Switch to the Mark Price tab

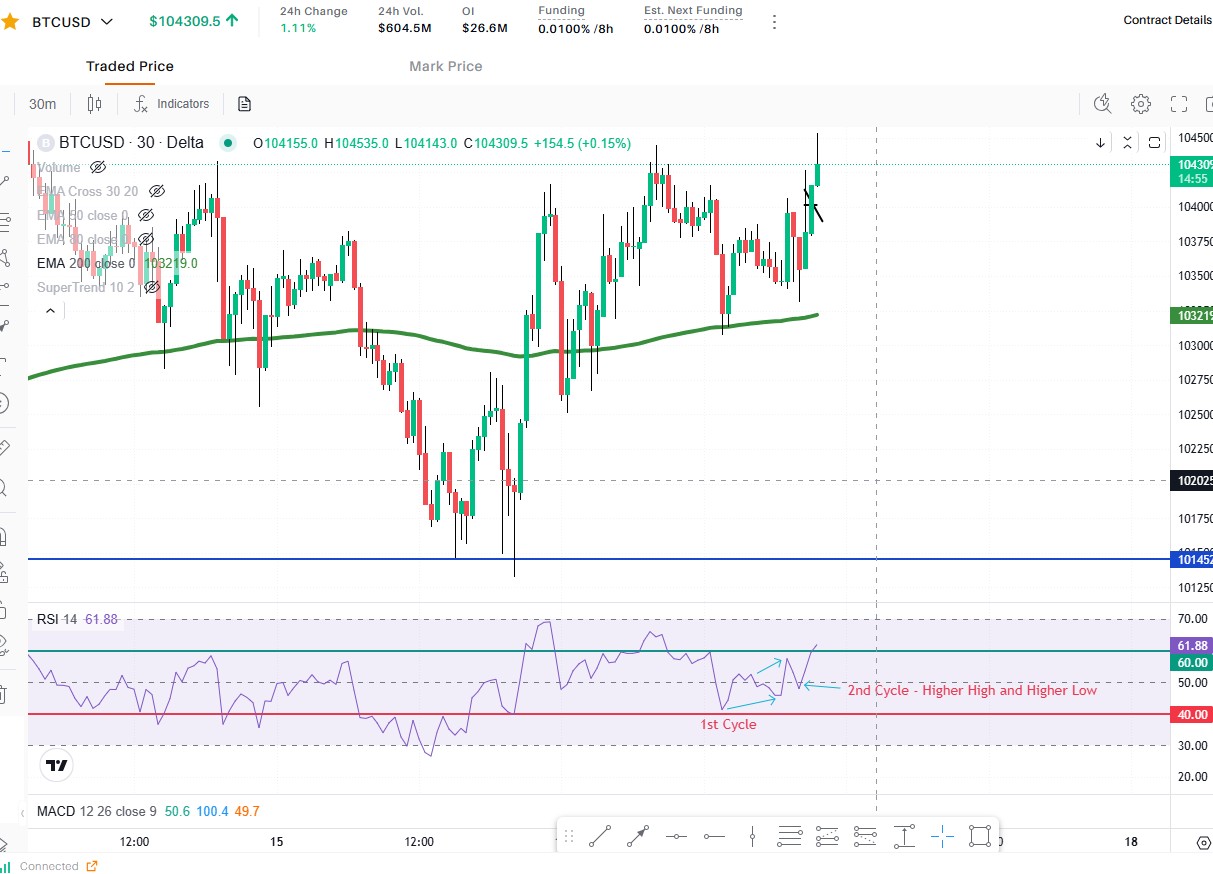click(x=445, y=66)
